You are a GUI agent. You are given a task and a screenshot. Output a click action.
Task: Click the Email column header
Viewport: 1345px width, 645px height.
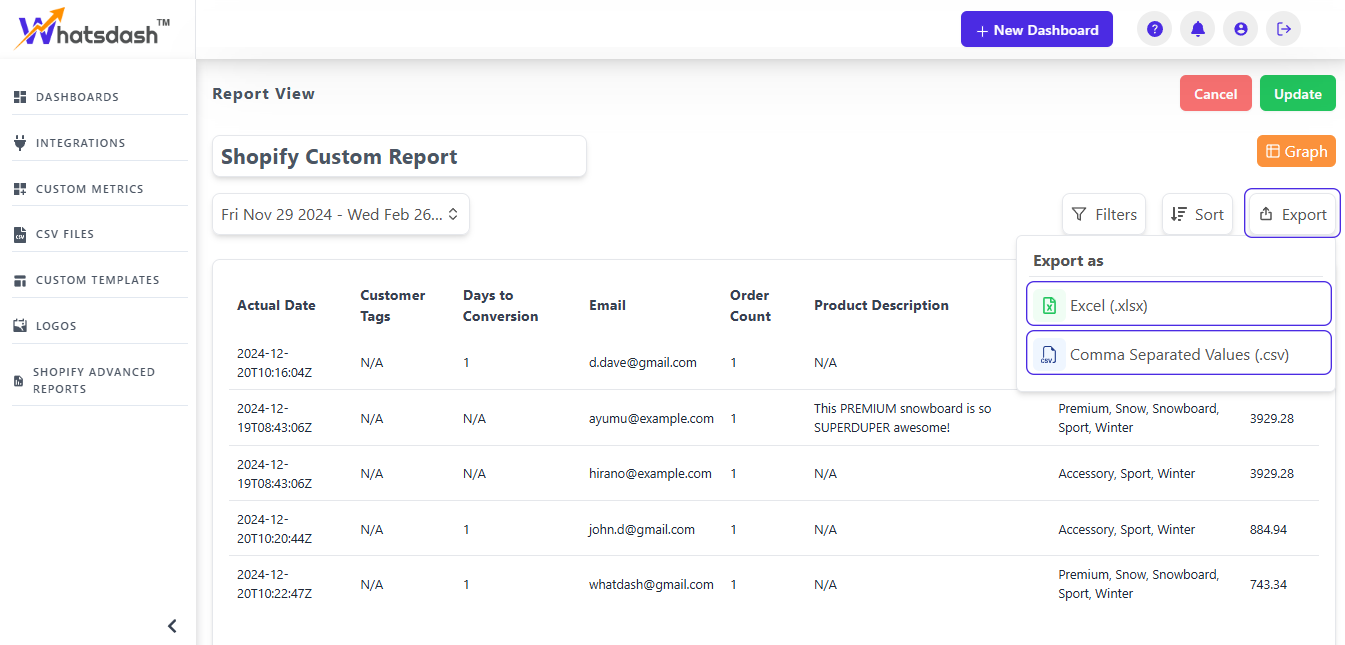click(x=607, y=306)
